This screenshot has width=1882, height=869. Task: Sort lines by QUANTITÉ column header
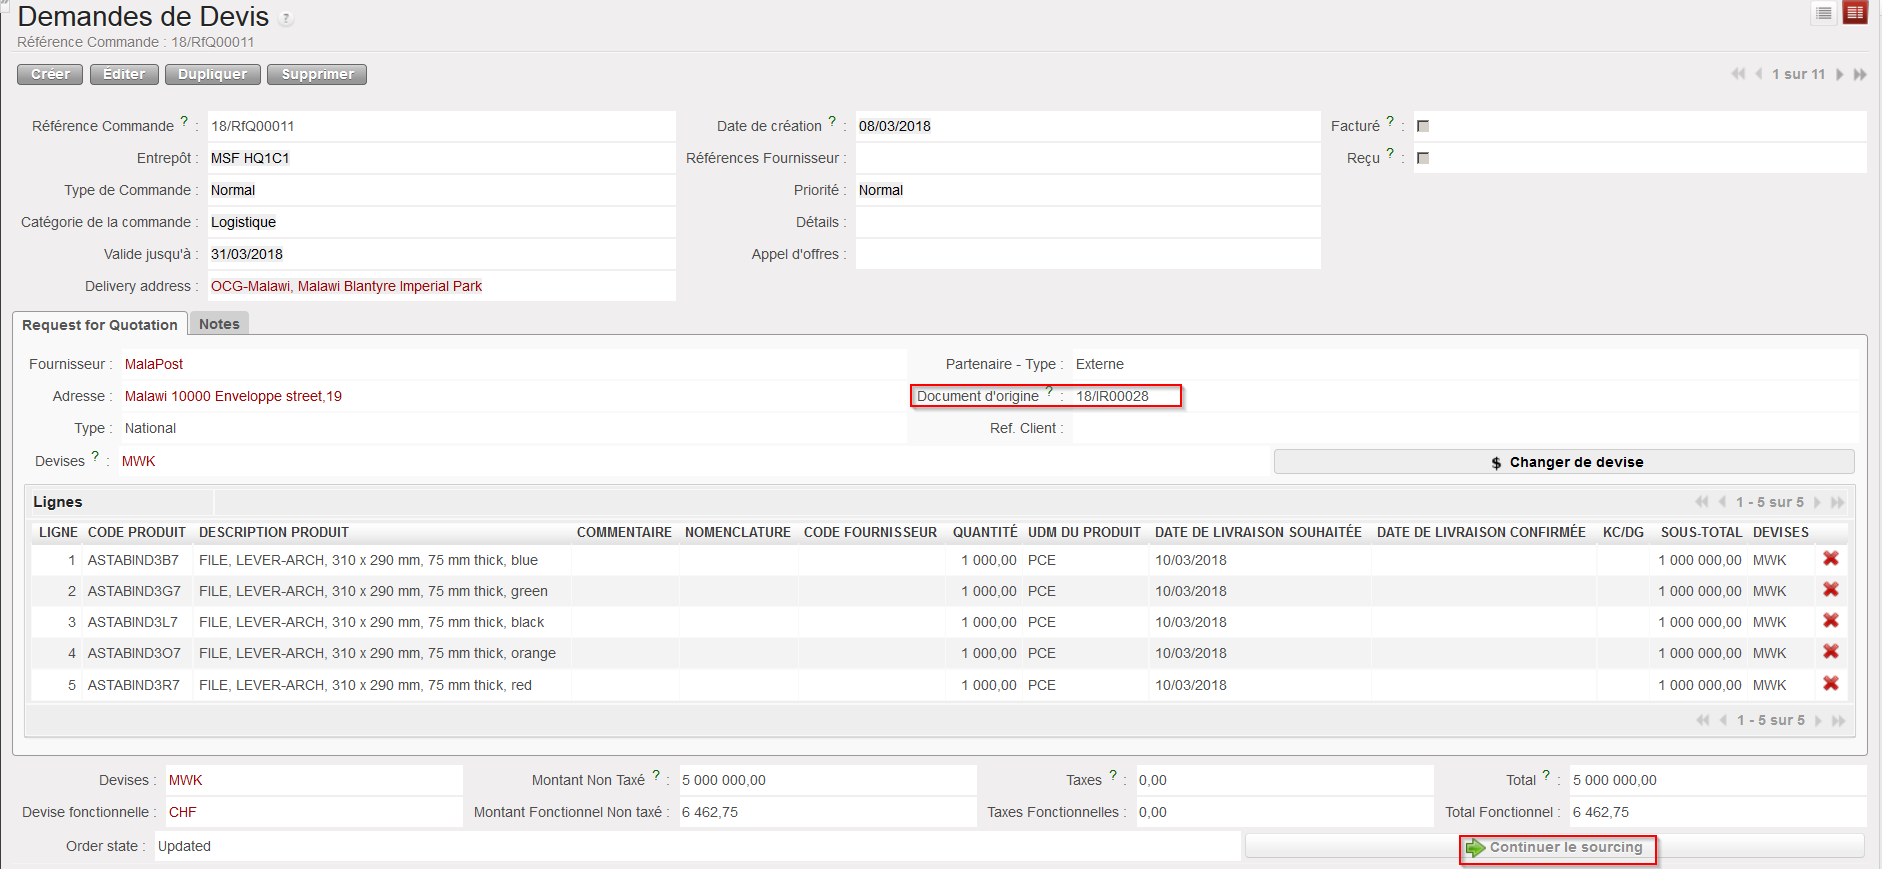(984, 532)
